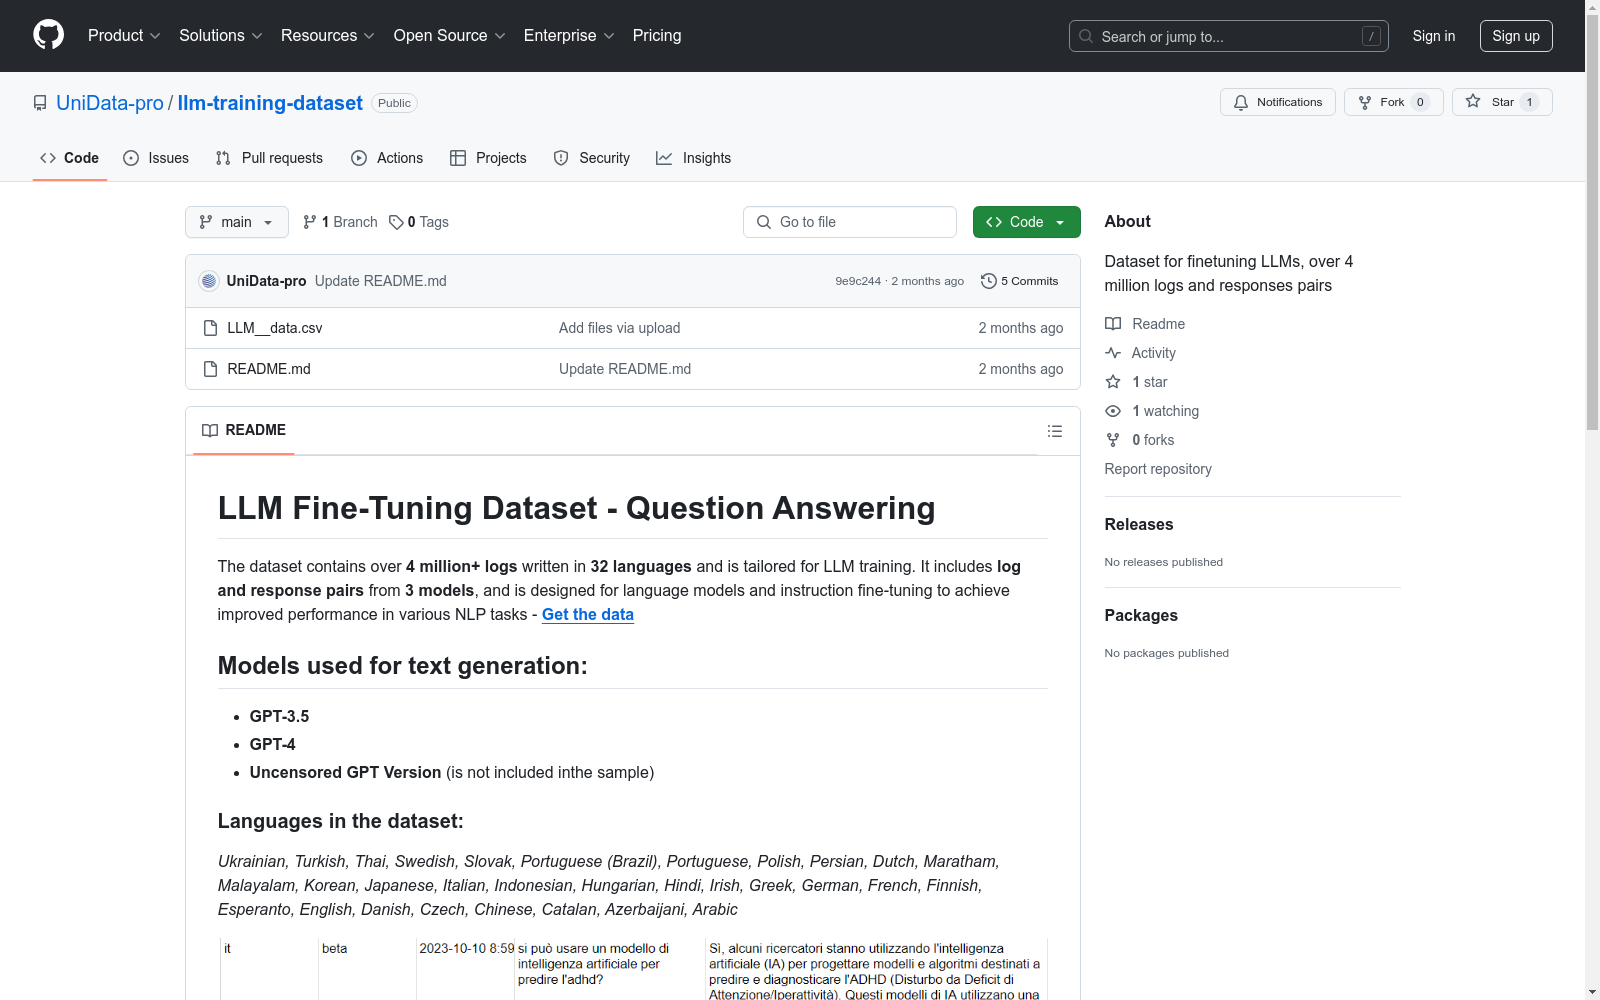The width and height of the screenshot is (1600, 1000).
Task: Click the eye watching icon in About sidebar
Action: [x=1113, y=411]
